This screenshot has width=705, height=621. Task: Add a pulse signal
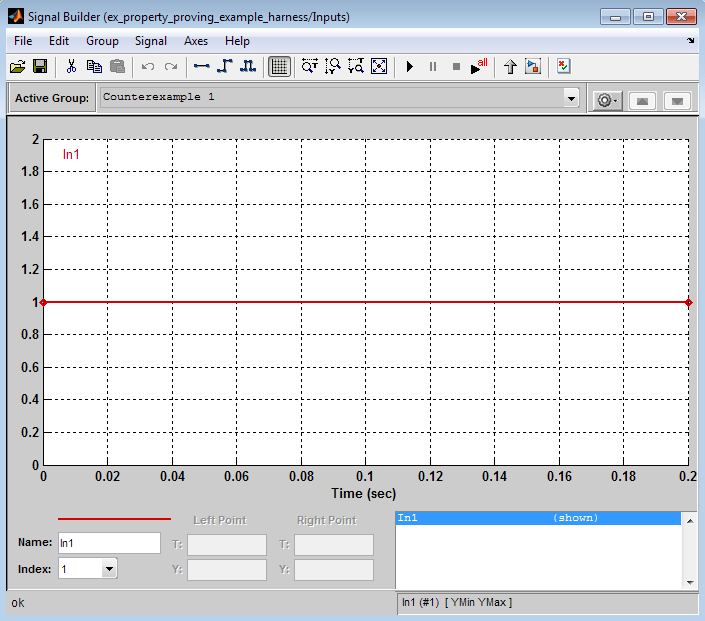click(x=248, y=67)
